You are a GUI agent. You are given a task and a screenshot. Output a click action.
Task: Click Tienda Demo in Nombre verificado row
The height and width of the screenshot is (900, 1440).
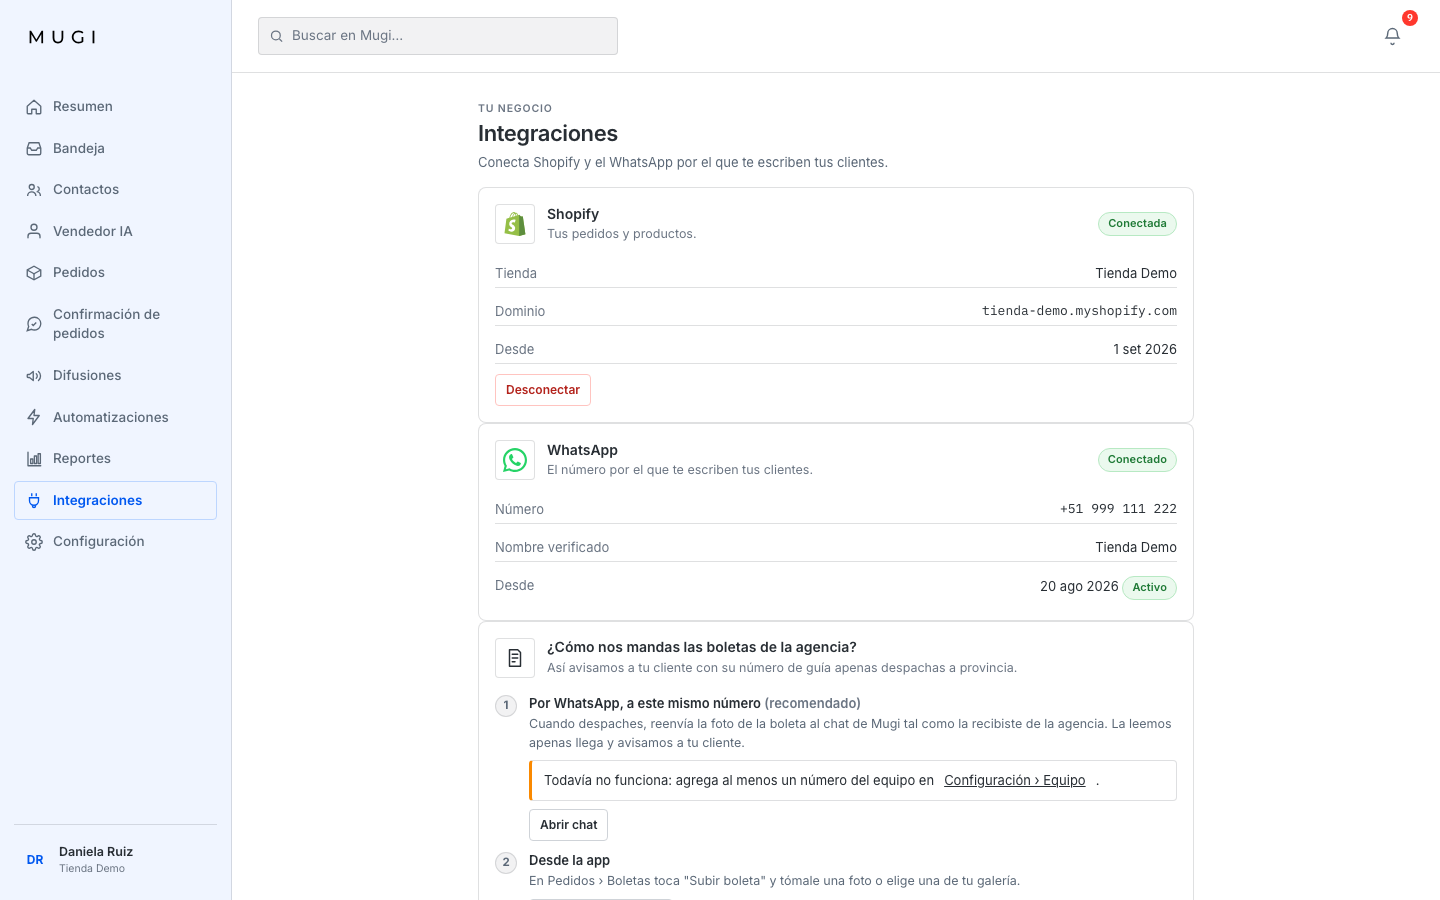[1136, 547]
